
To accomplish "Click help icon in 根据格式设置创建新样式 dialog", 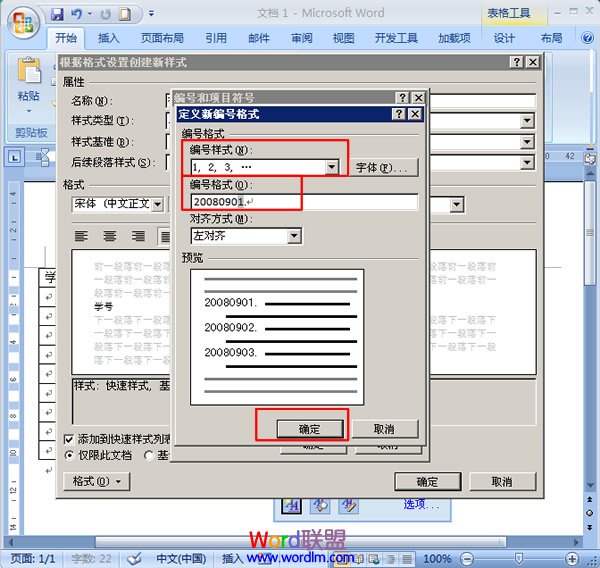I will 516,62.
